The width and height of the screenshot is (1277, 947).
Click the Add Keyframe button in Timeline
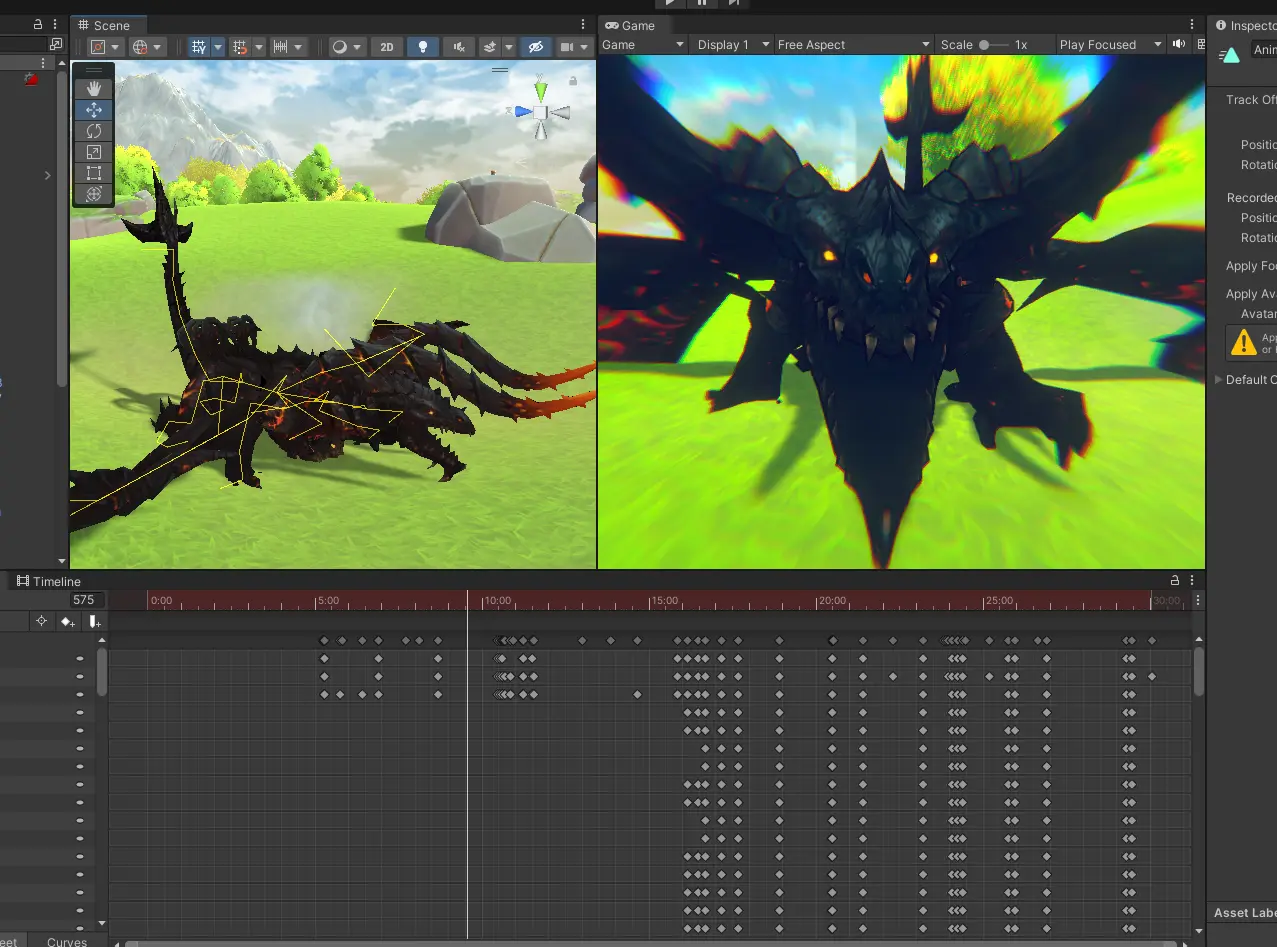pyautogui.click(x=67, y=622)
